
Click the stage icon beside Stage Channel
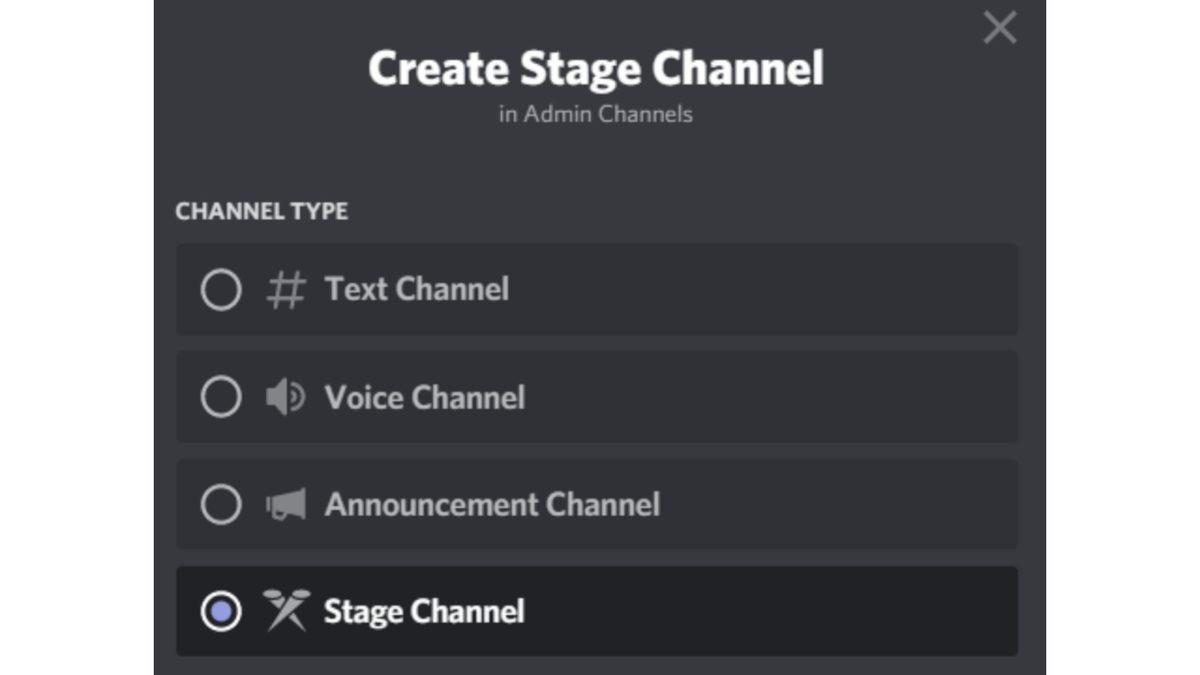point(285,610)
